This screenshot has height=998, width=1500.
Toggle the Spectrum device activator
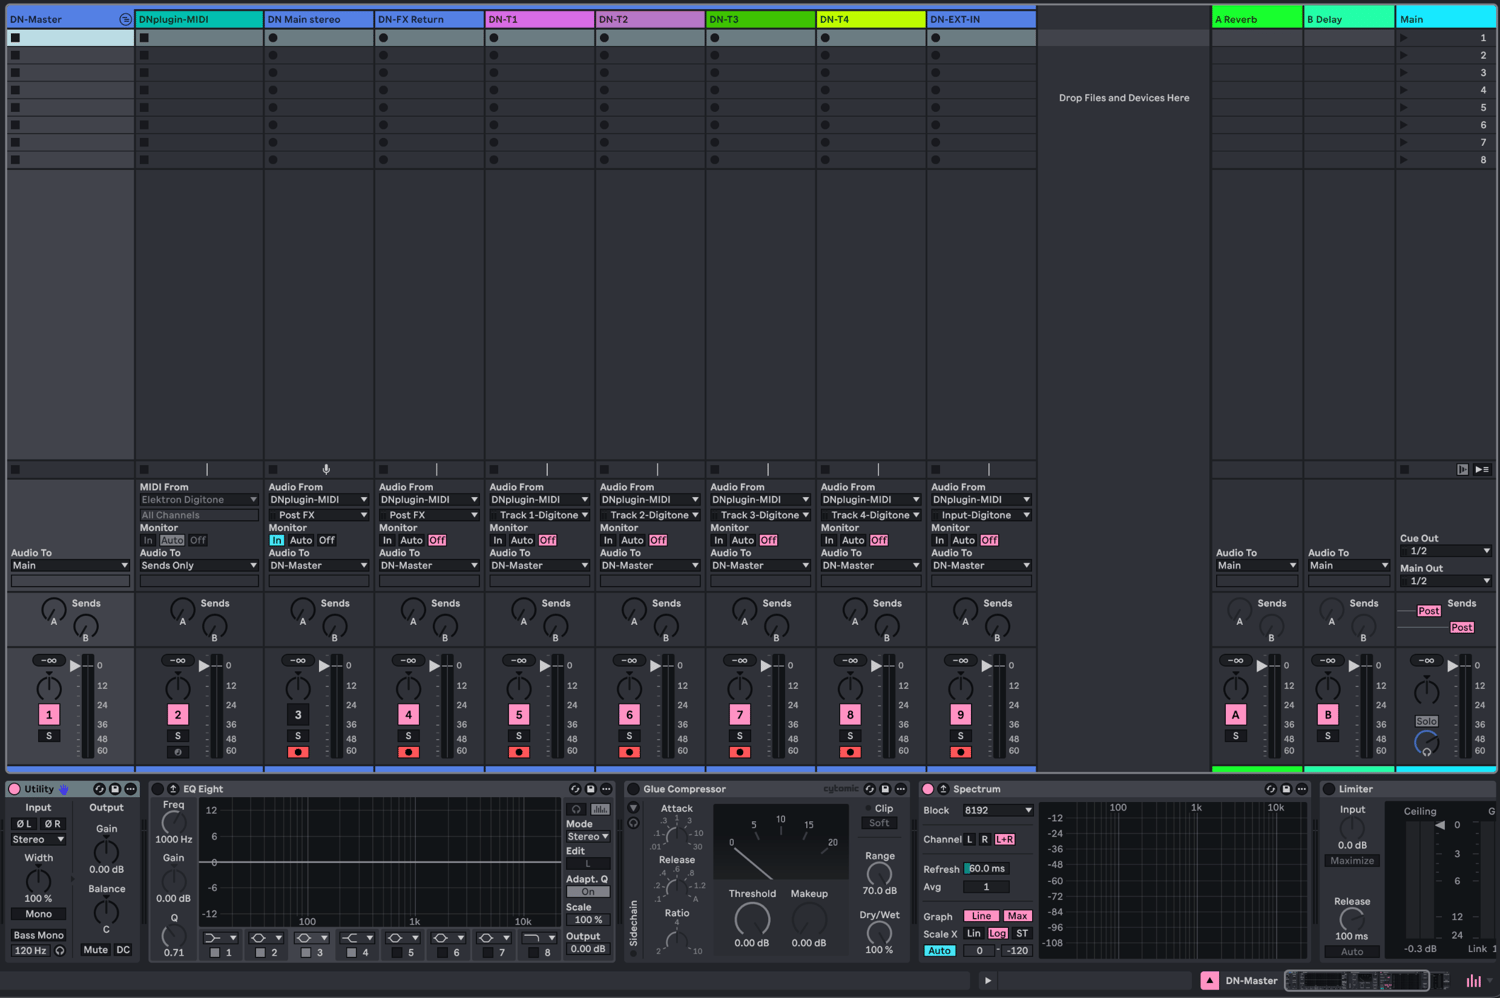[928, 789]
